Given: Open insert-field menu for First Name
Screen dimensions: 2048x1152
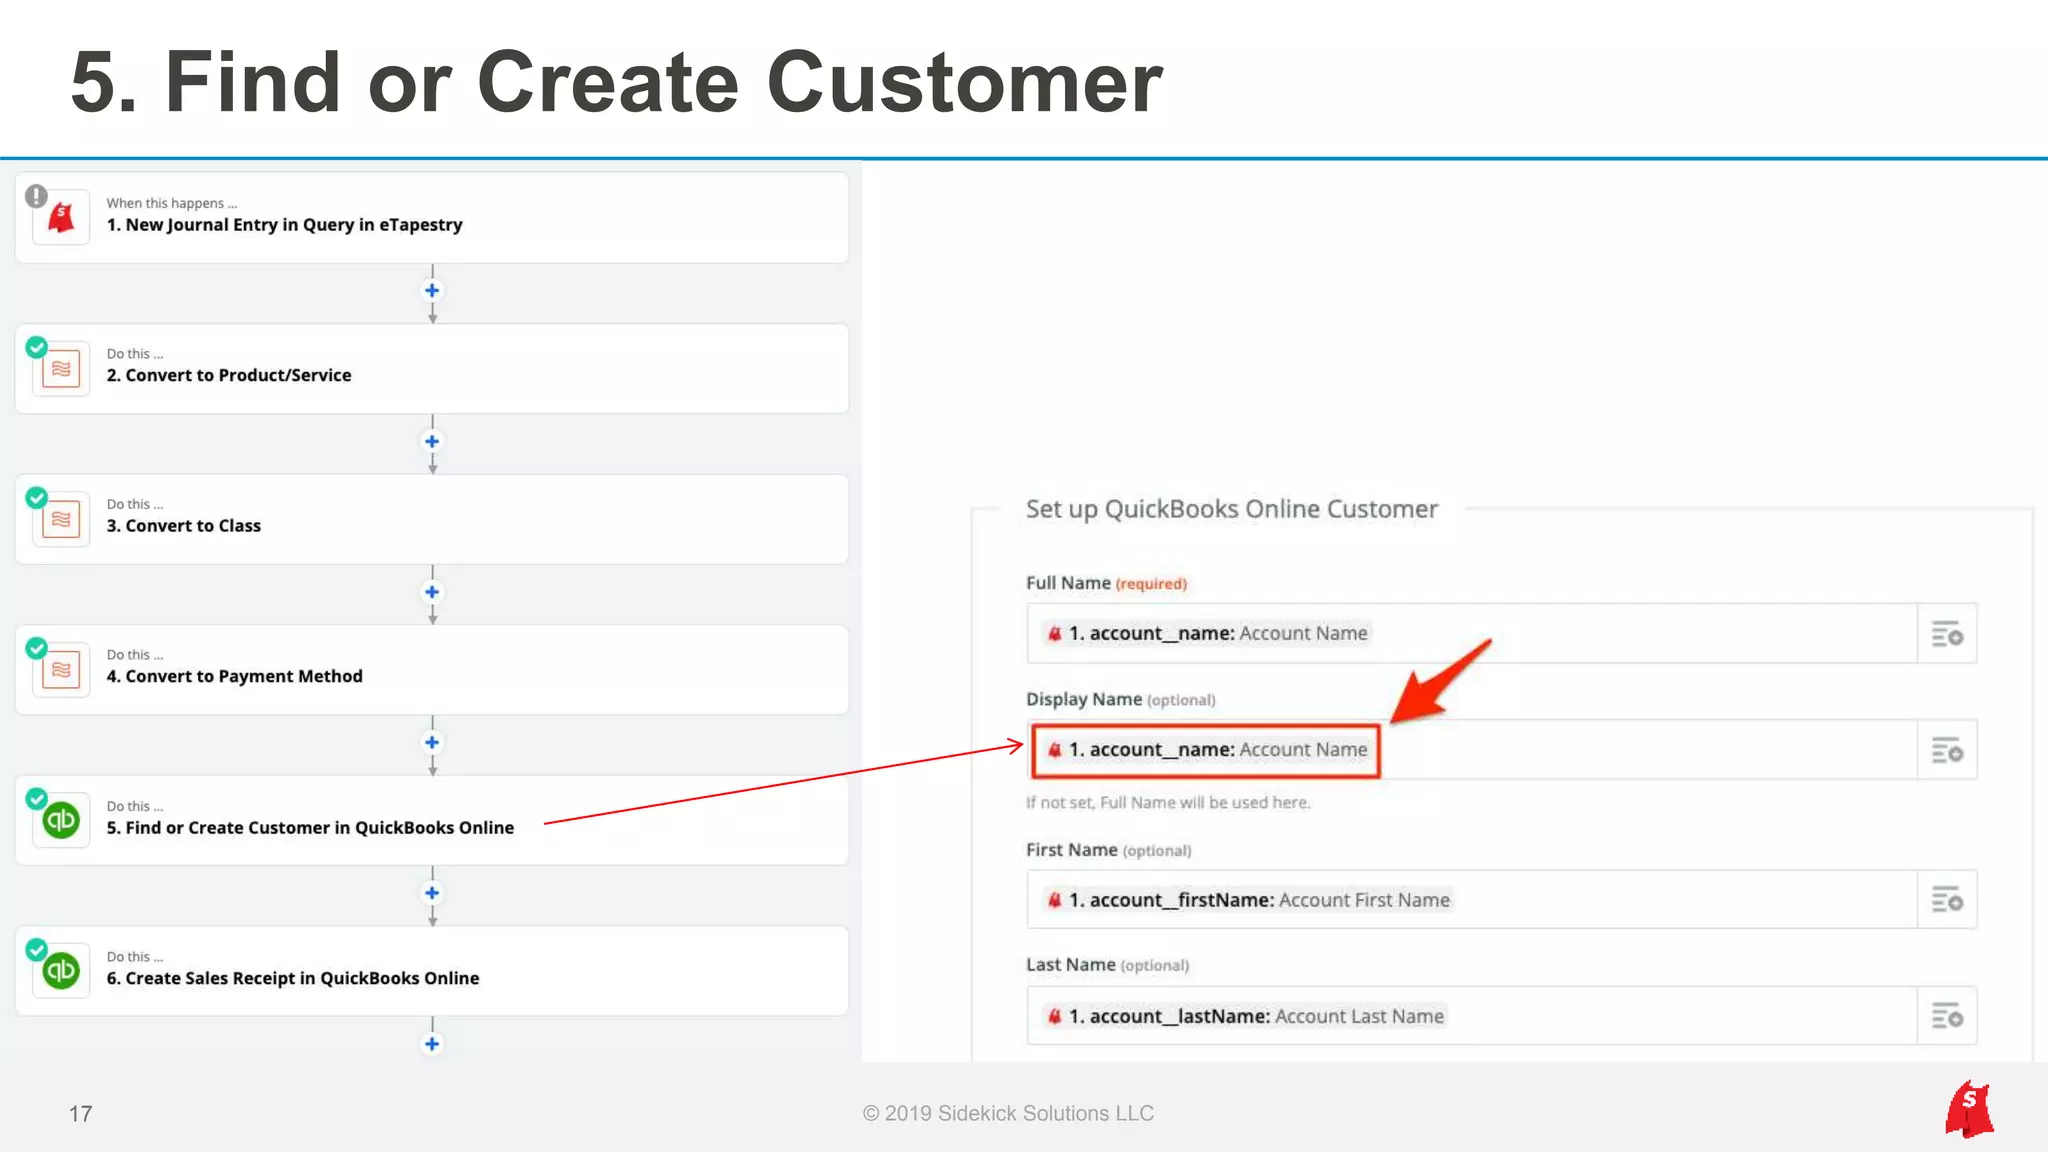Looking at the screenshot, I should click(x=1946, y=900).
